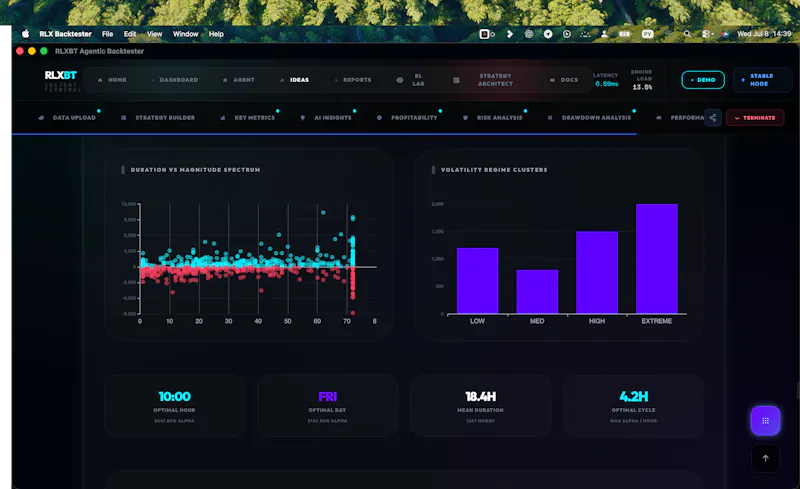The width and height of the screenshot is (800, 489).
Task: Click the Demo mode button
Action: coord(703,80)
